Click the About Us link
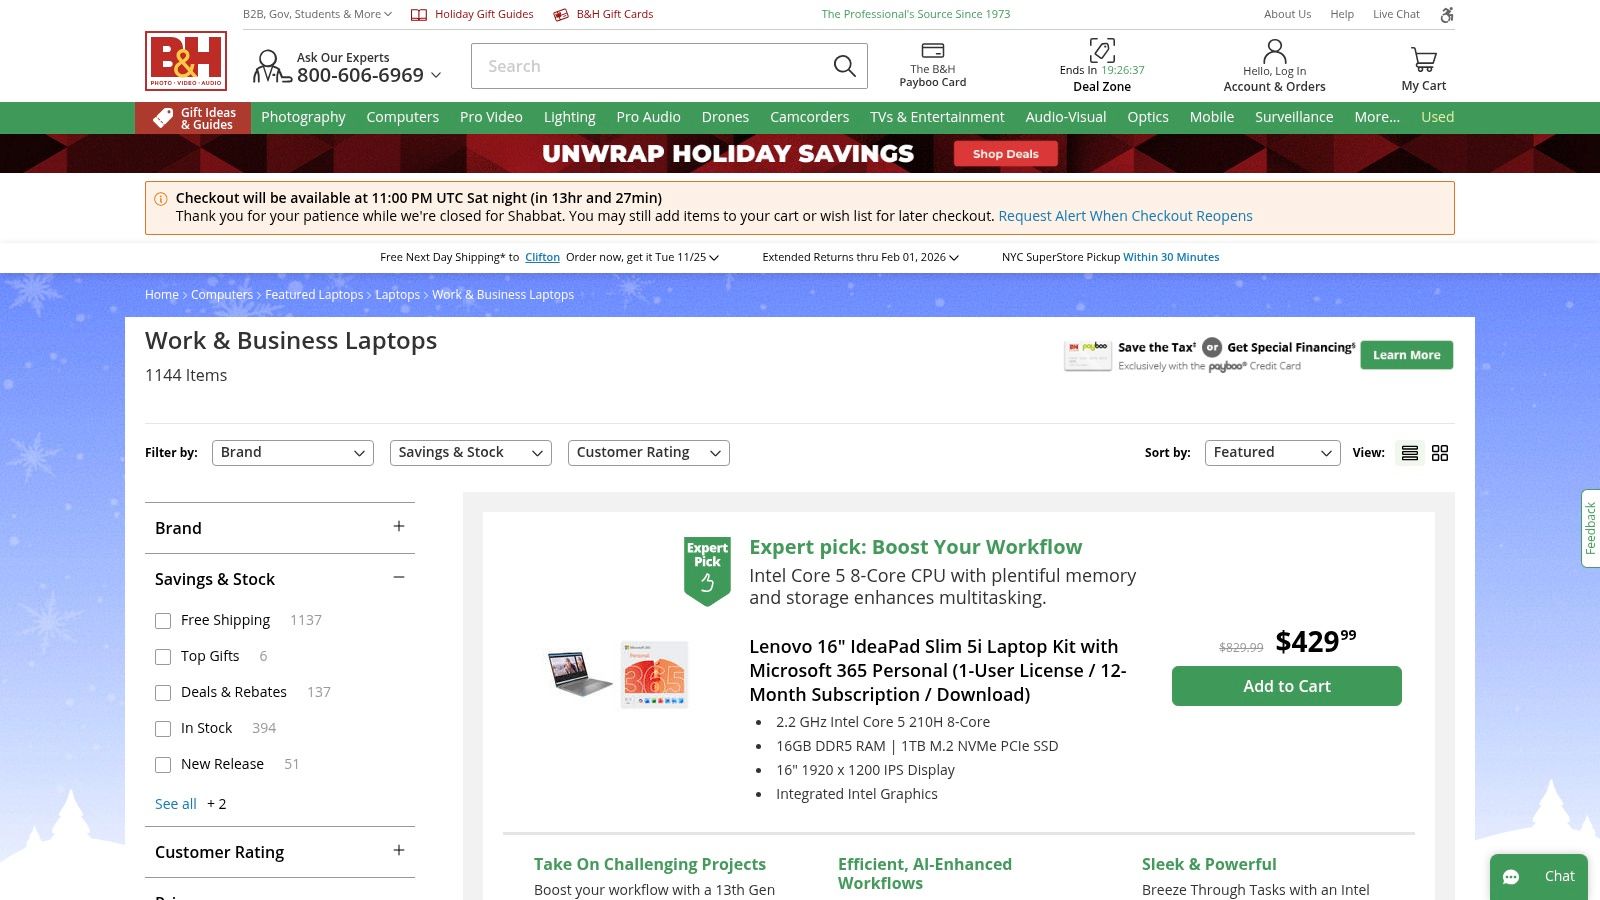 coord(1287,14)
